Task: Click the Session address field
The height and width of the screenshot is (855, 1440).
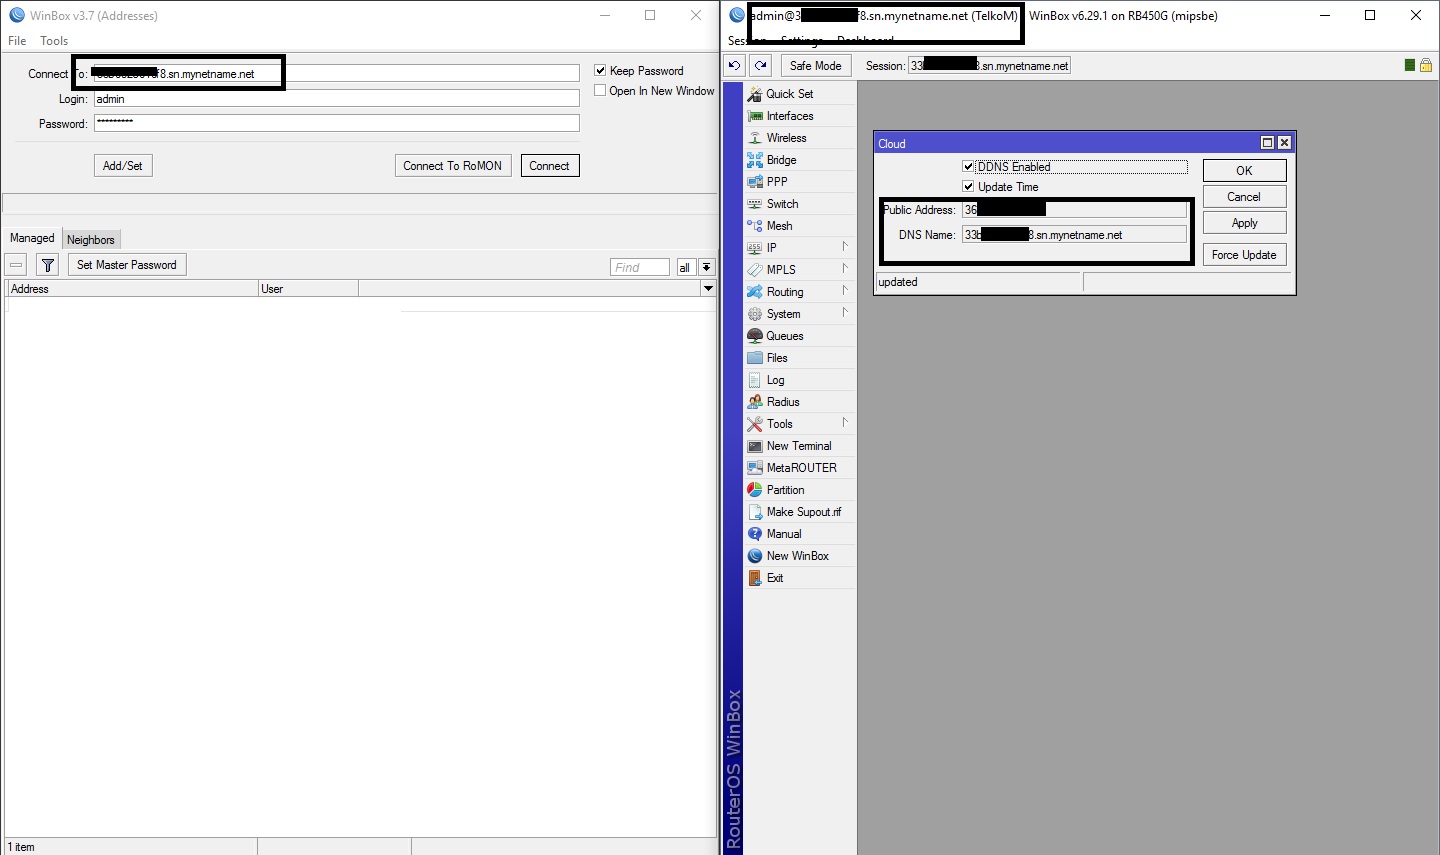Action: point(989,66)
